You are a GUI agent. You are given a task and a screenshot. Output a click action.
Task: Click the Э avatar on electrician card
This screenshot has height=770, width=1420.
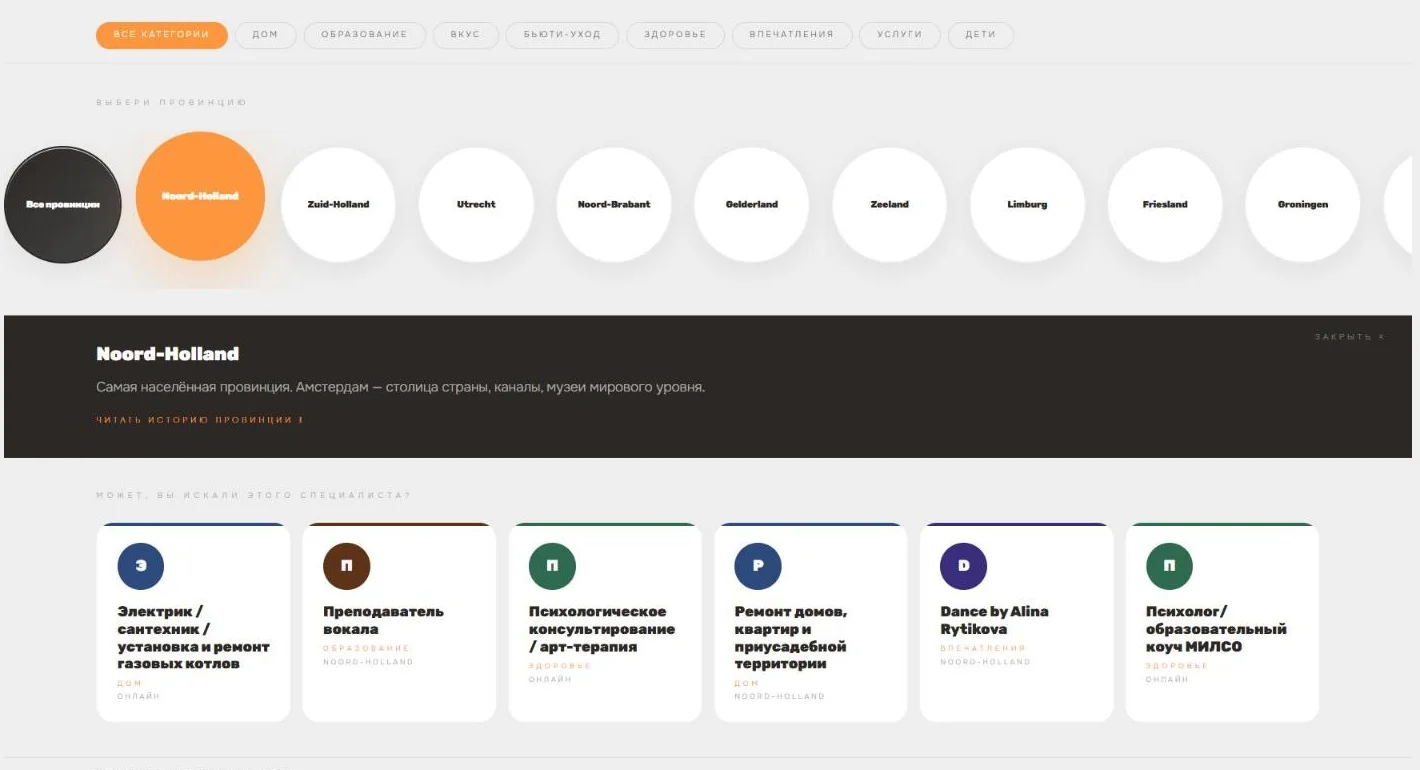(141, 566)
